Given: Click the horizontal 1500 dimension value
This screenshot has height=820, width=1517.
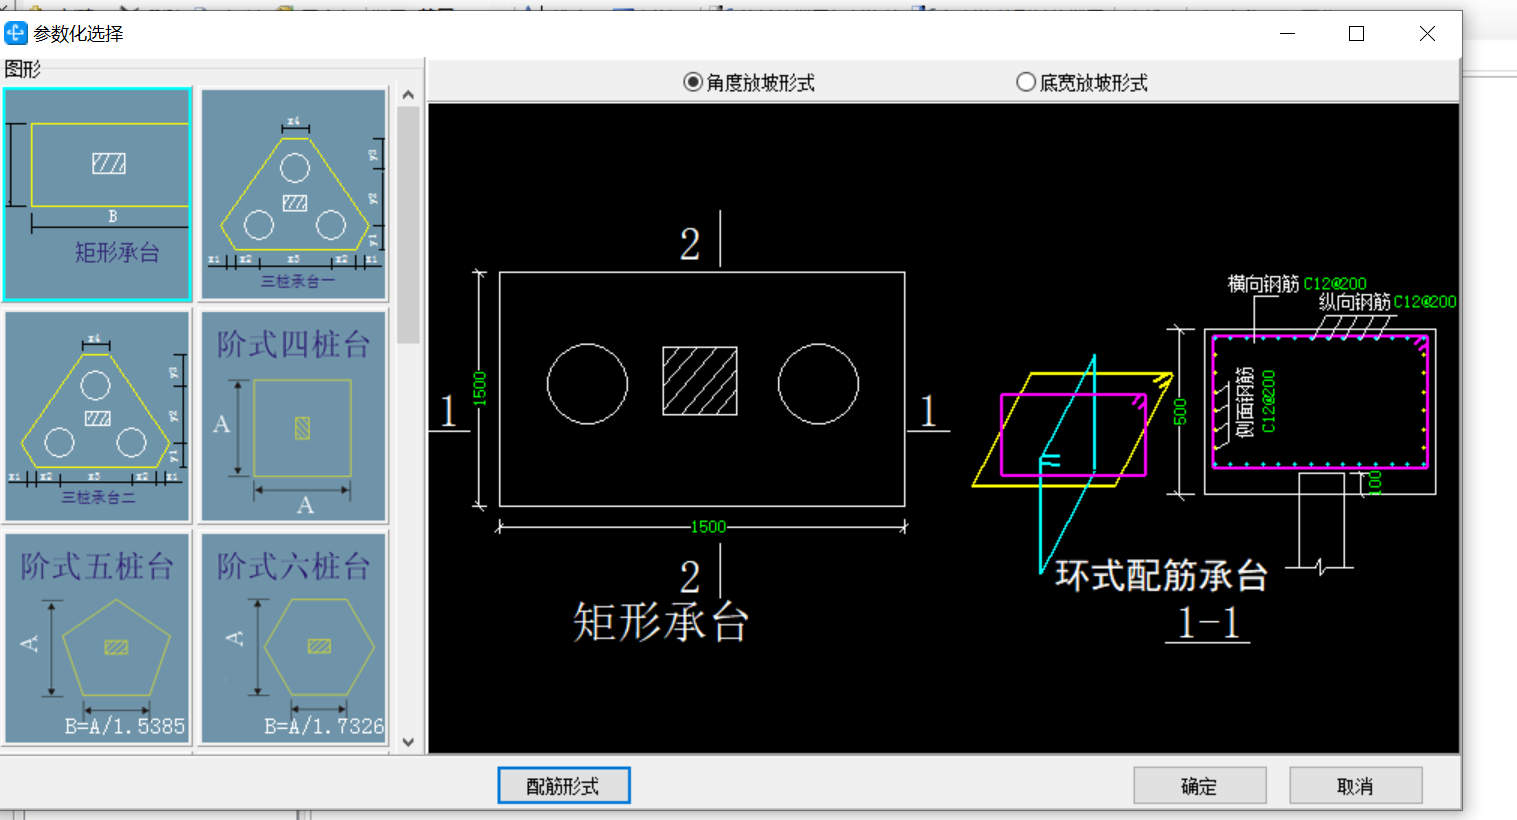Looking at the screenshot, I should coord(708,527).
